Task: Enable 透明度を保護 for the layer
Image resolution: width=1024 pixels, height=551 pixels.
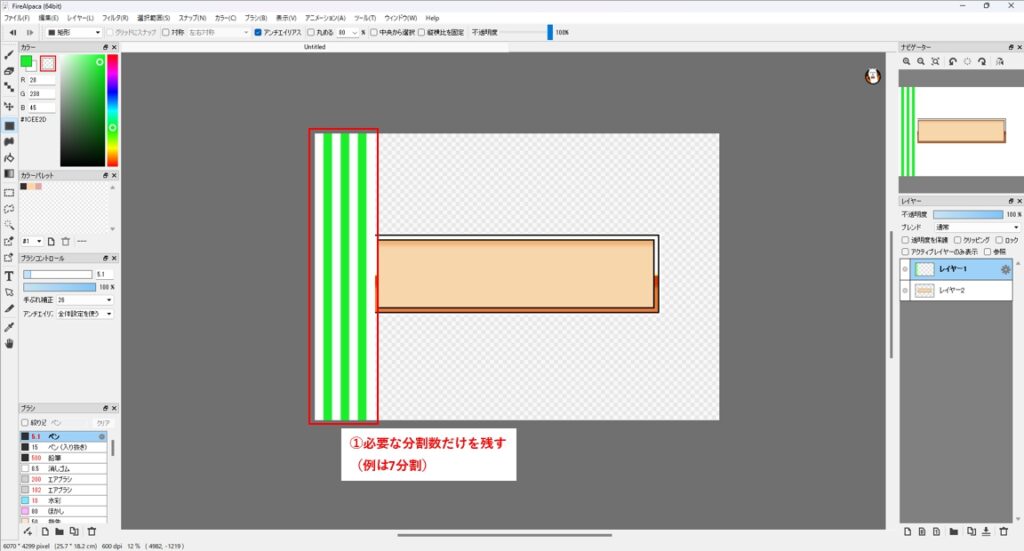Action: (x=906, y=240)
